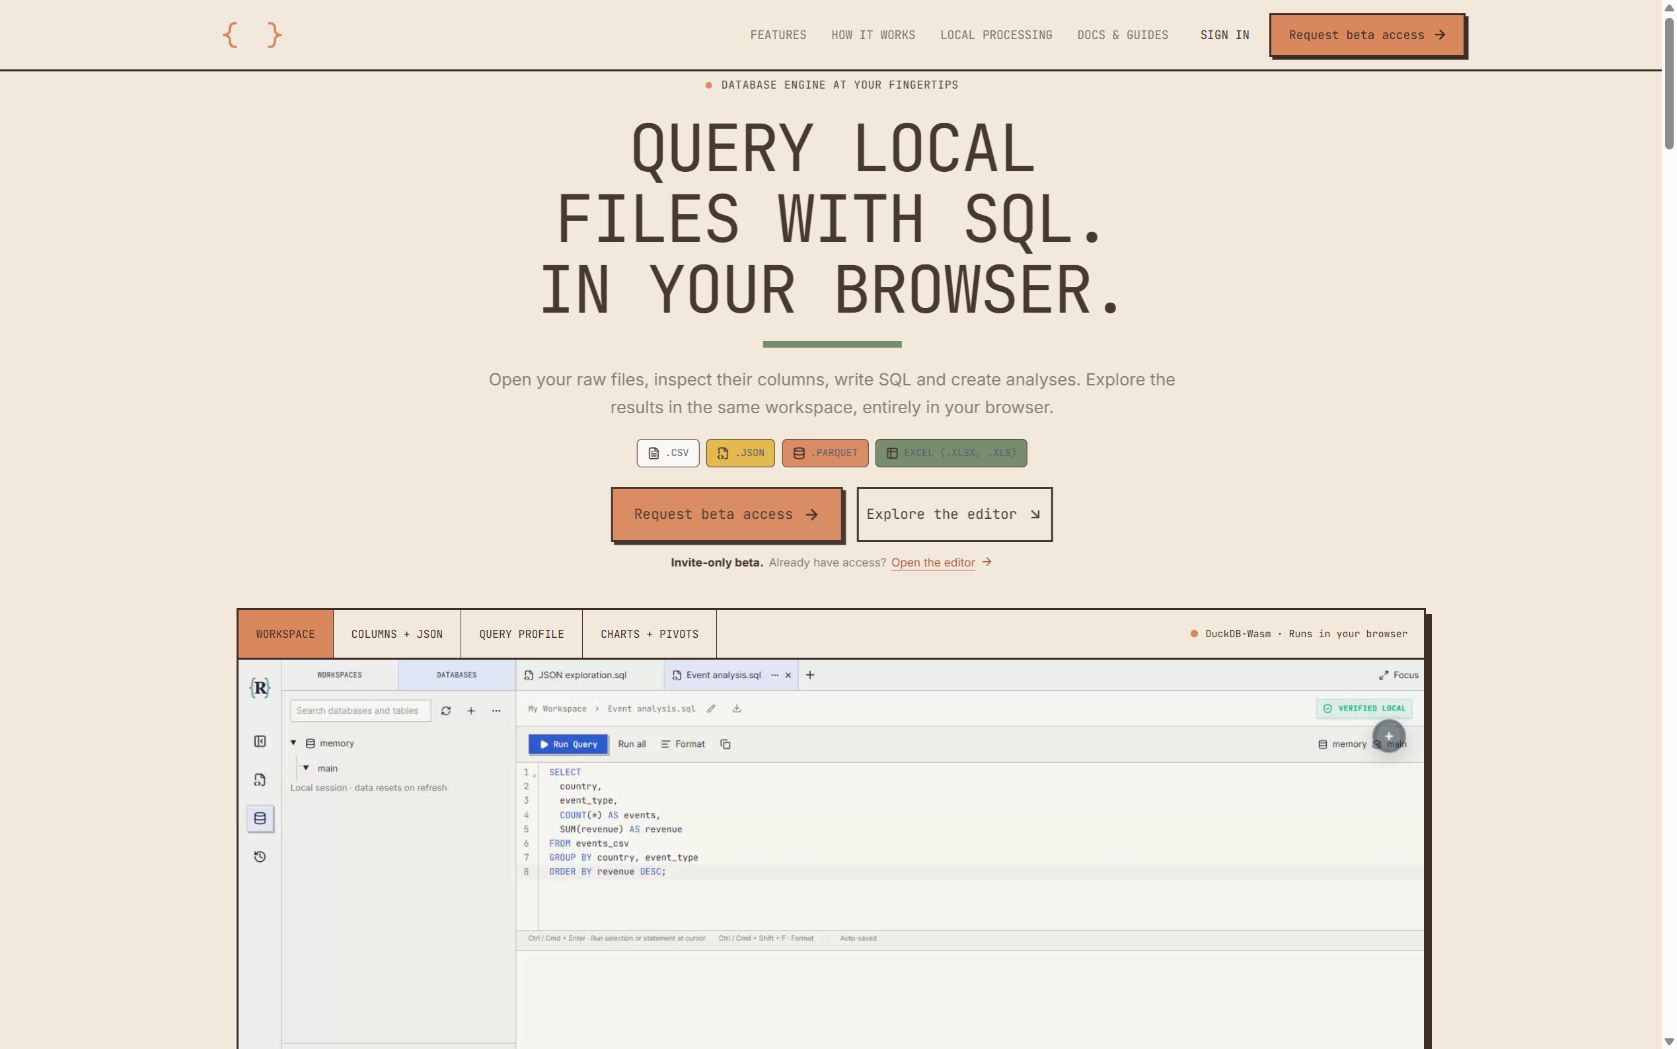This screenshot has height=1049, width=1677.
Task: Open databases panel more options ellipsis
Action: point(496,711)
